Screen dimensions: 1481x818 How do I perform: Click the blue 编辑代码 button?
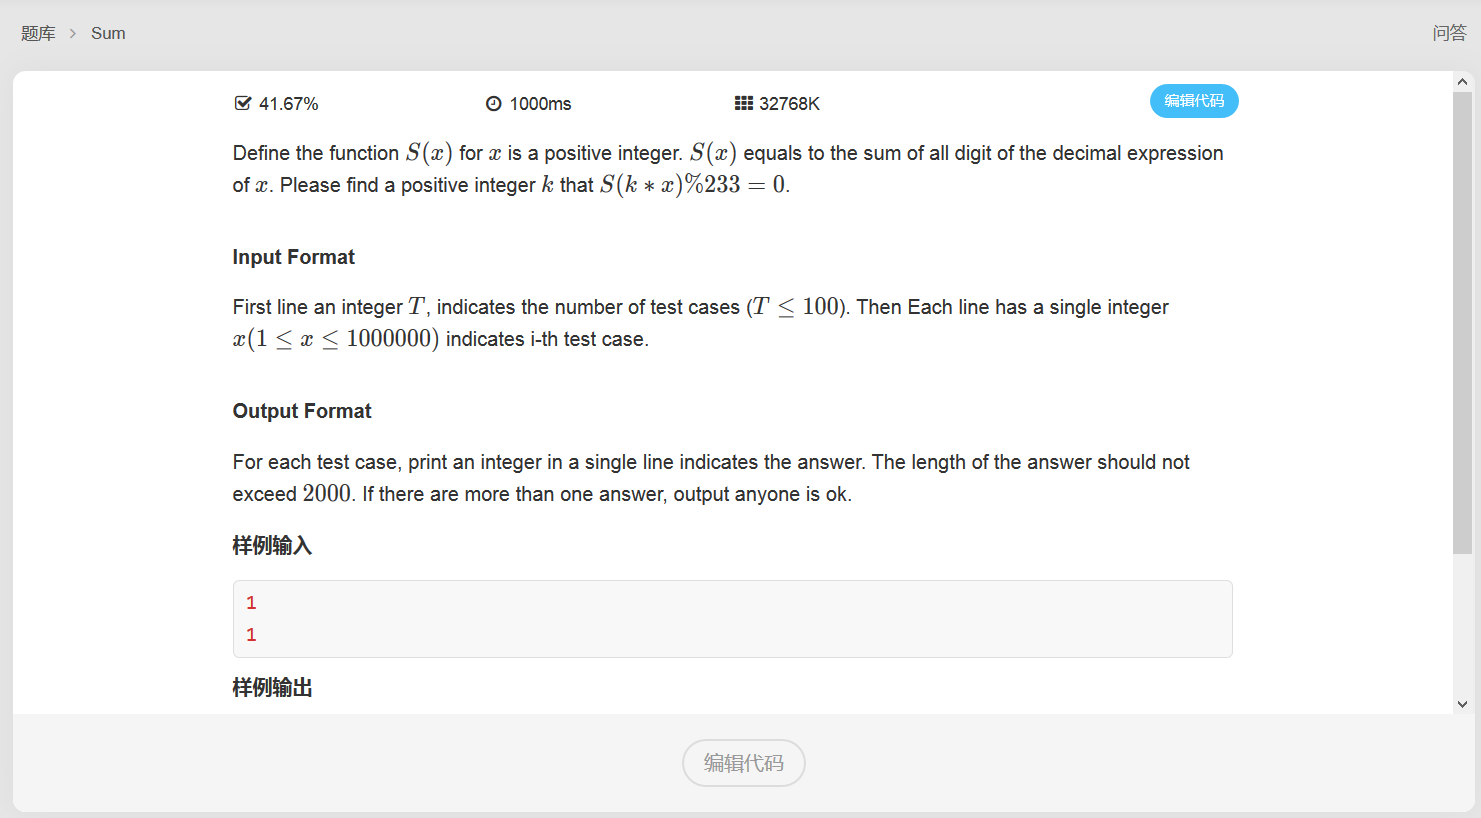[x=1194, y=101]
